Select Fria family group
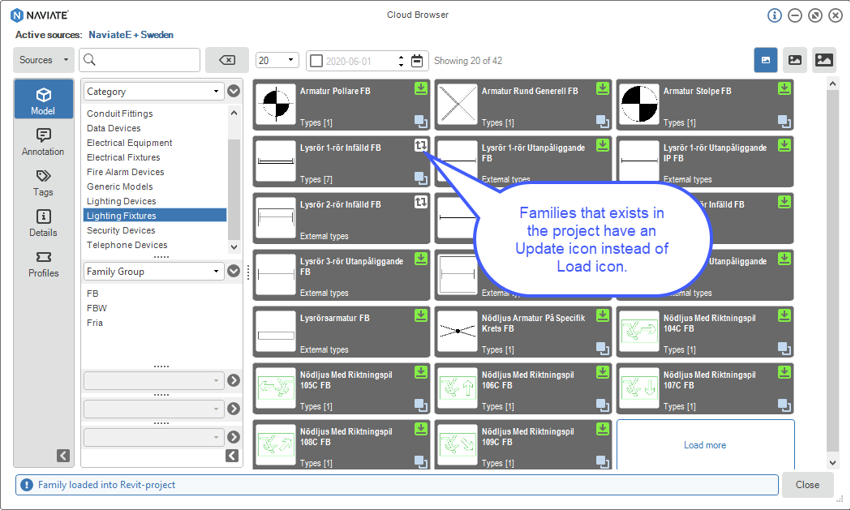850x510 pixels. pyautogui.click(x=95, y=322)
